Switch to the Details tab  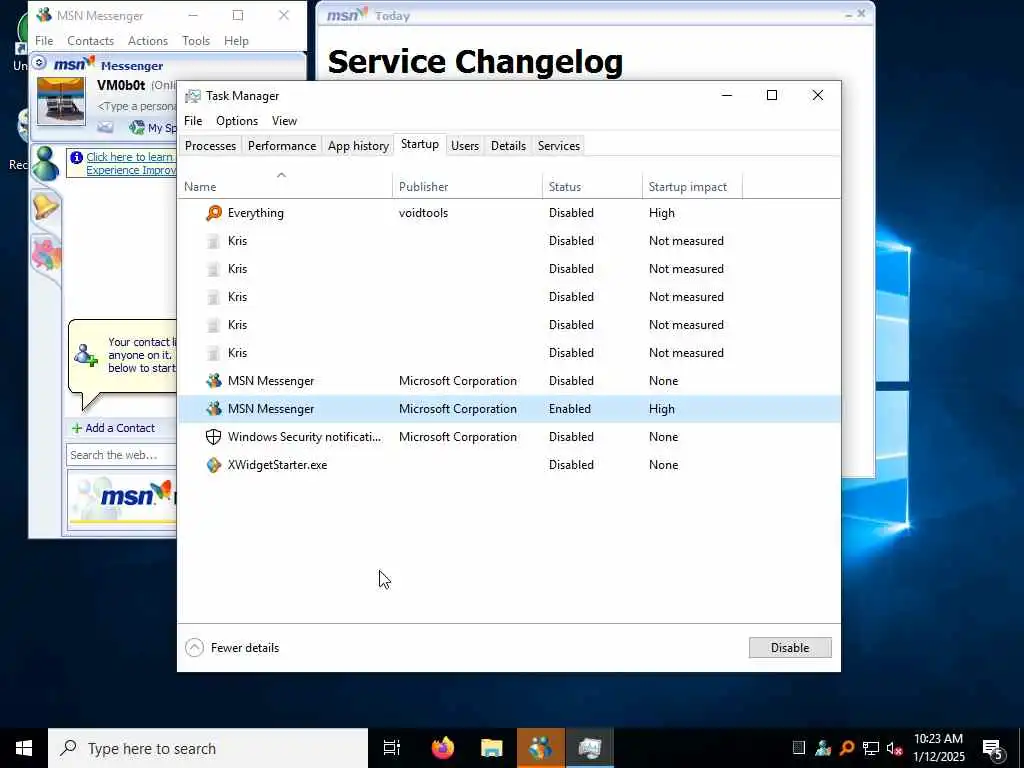pyautogui.click(x=508, y=146)
